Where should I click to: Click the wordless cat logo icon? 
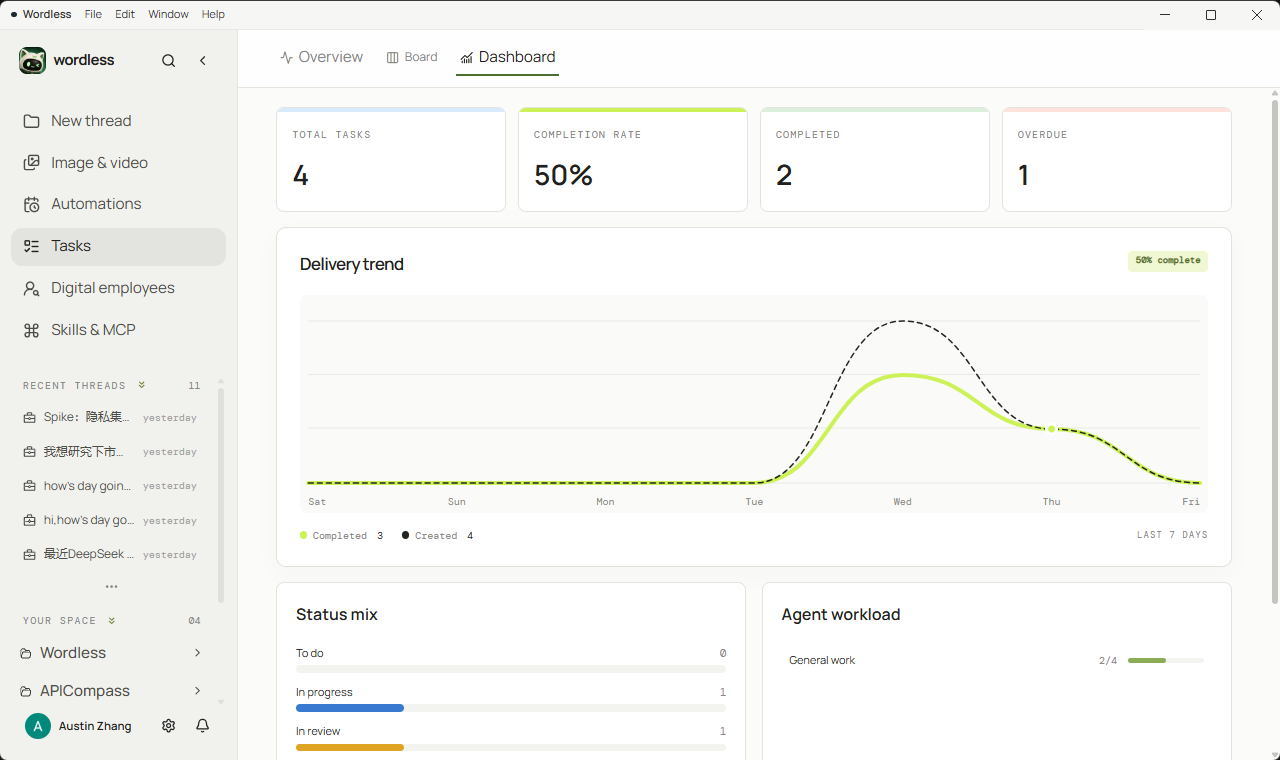coord(32,60)
